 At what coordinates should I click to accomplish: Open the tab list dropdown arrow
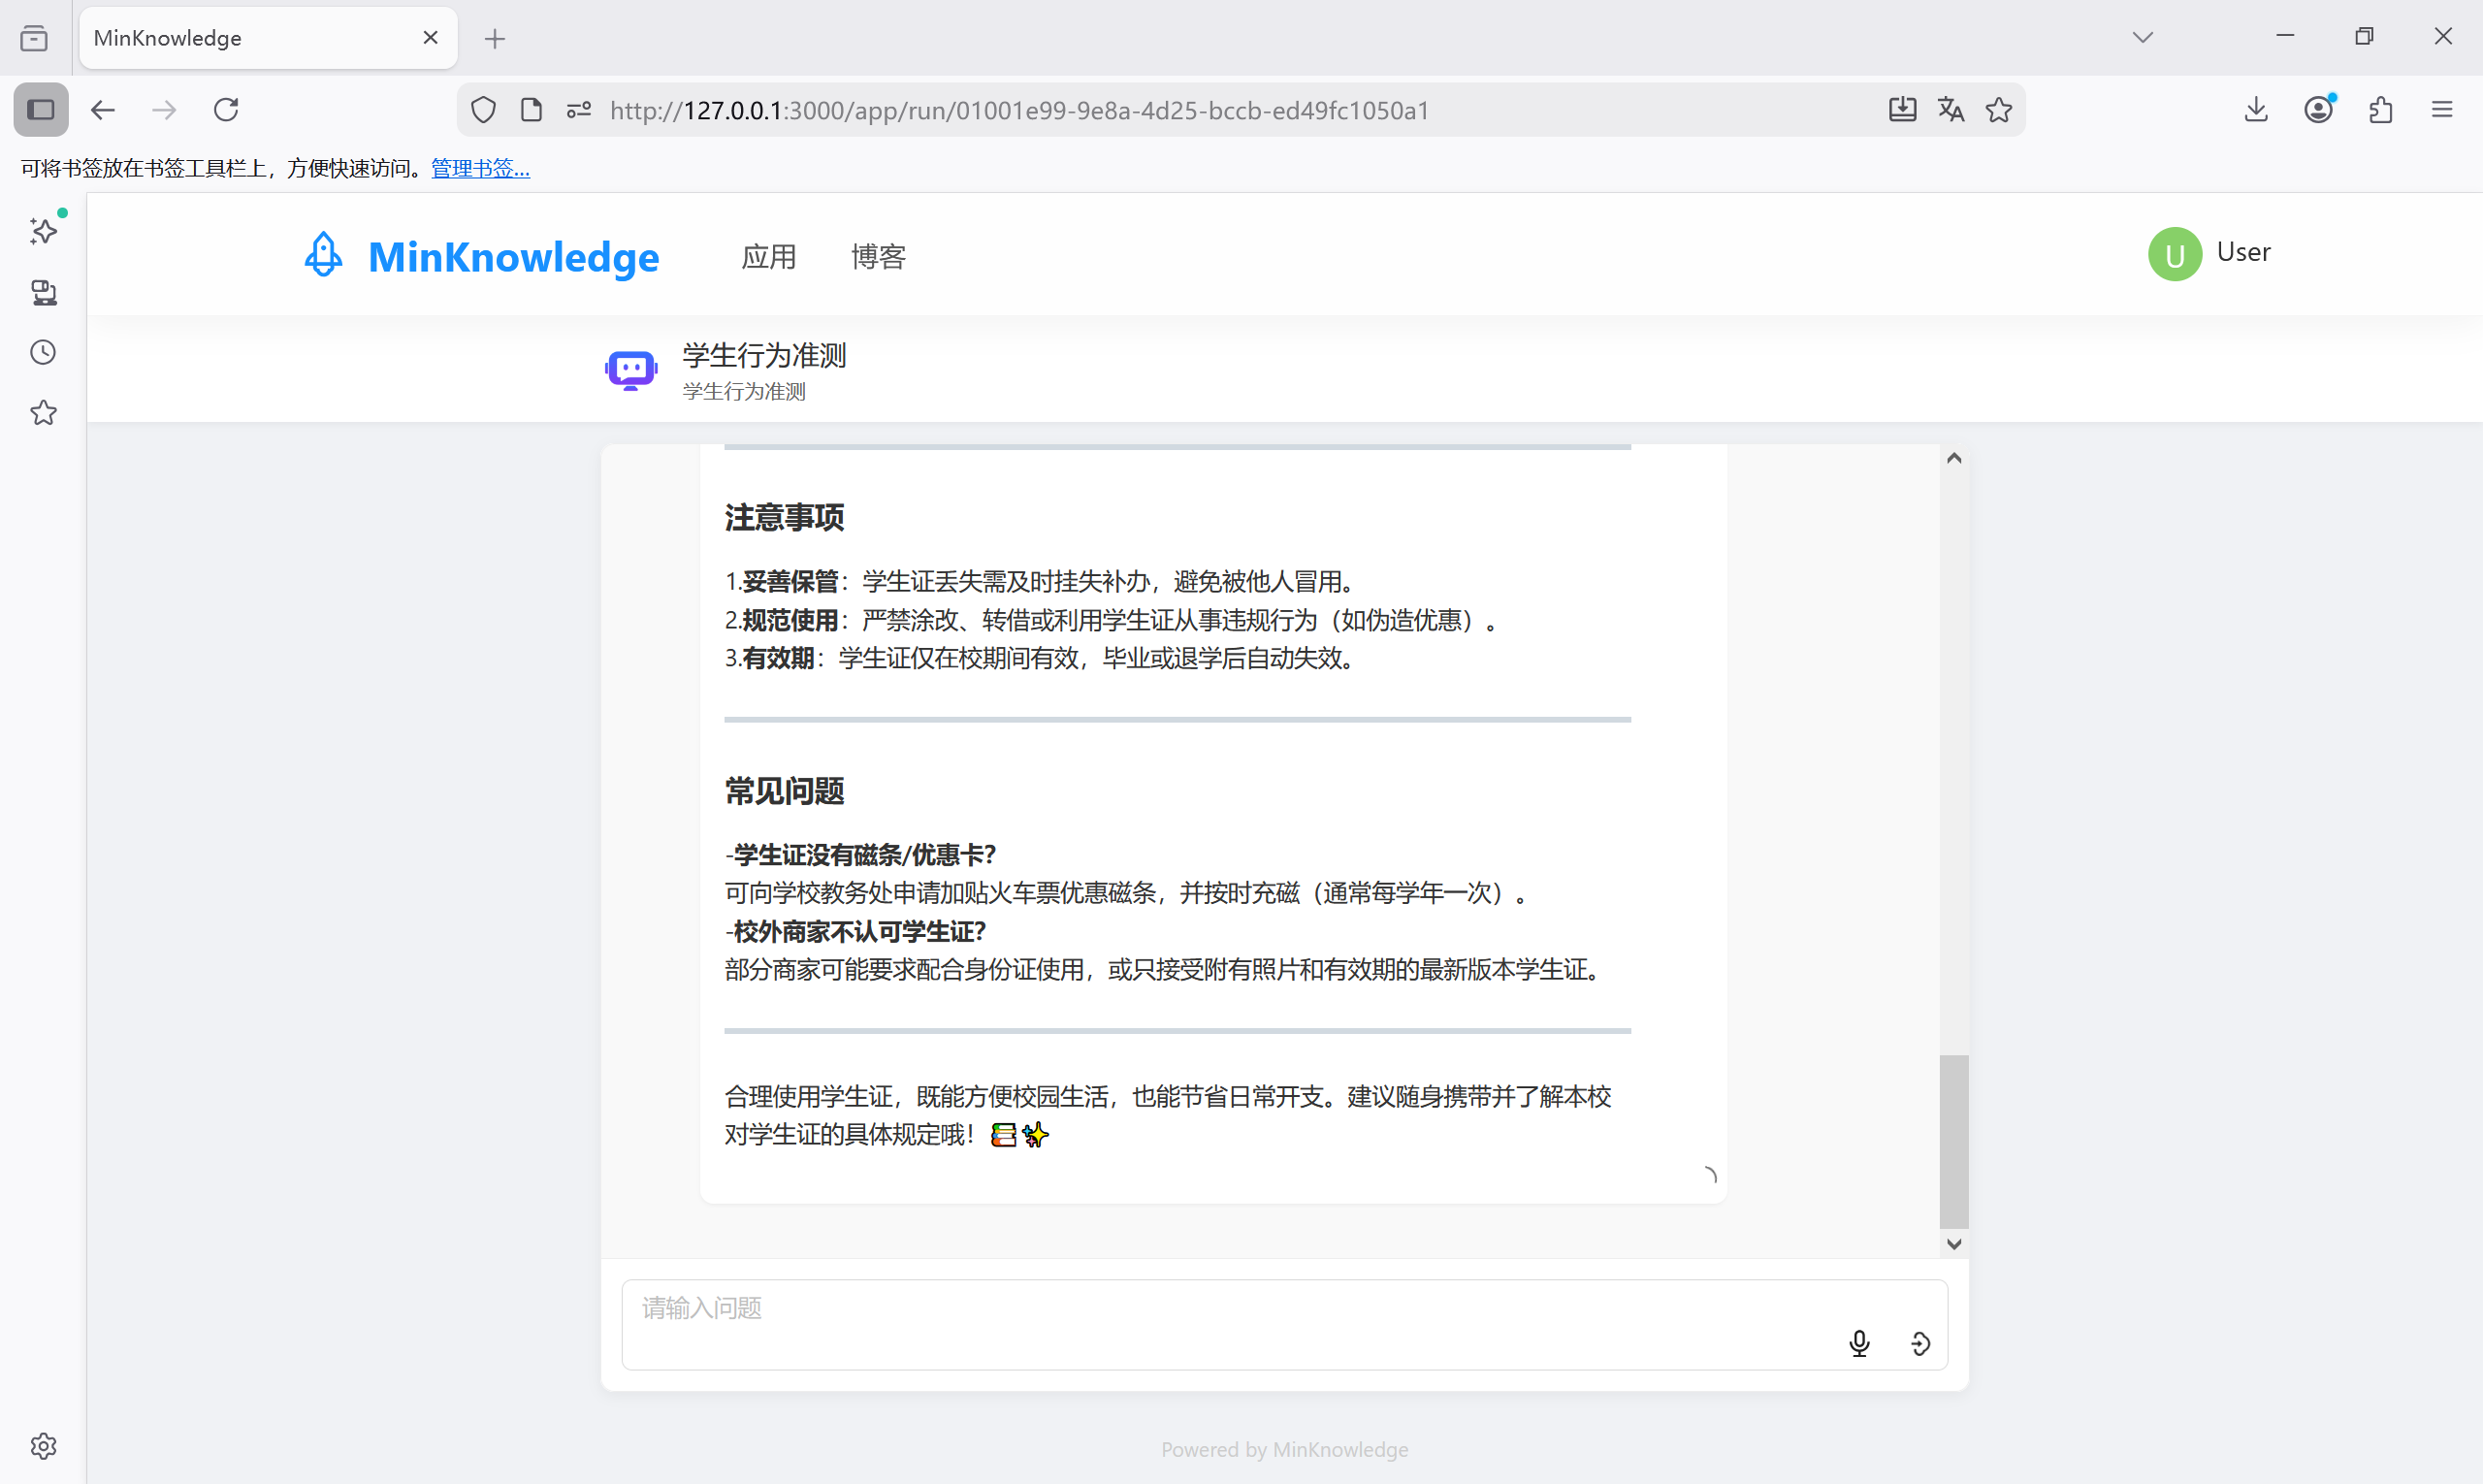(2143, 37)
